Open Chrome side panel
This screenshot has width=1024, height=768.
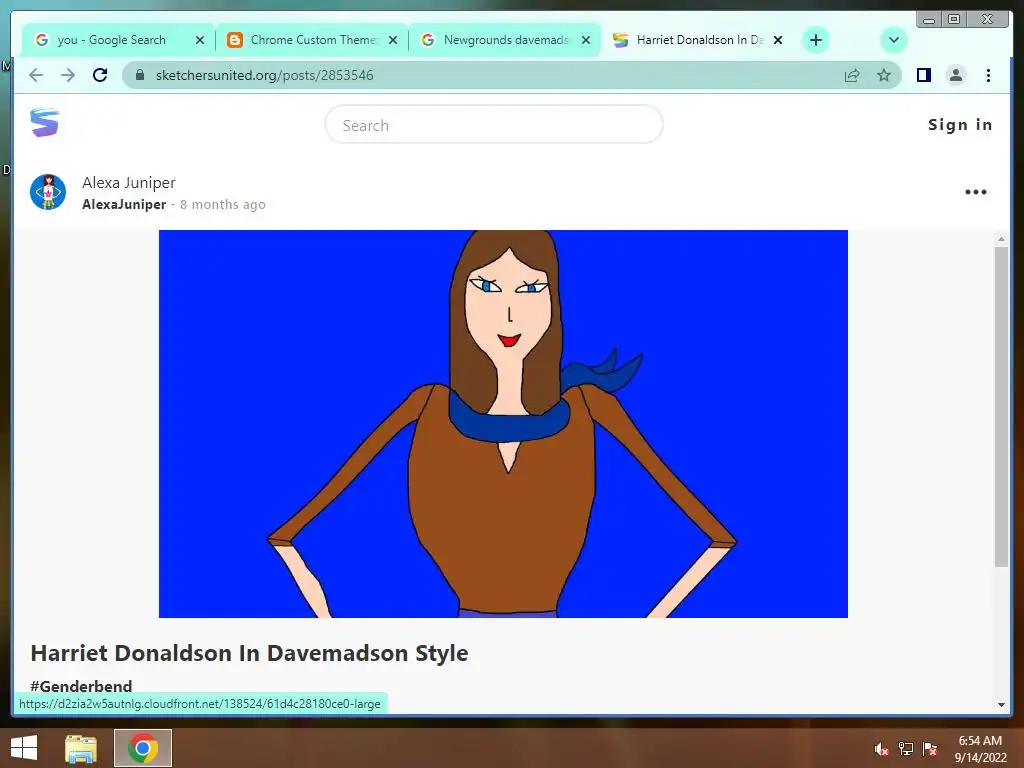click(923, 75)
